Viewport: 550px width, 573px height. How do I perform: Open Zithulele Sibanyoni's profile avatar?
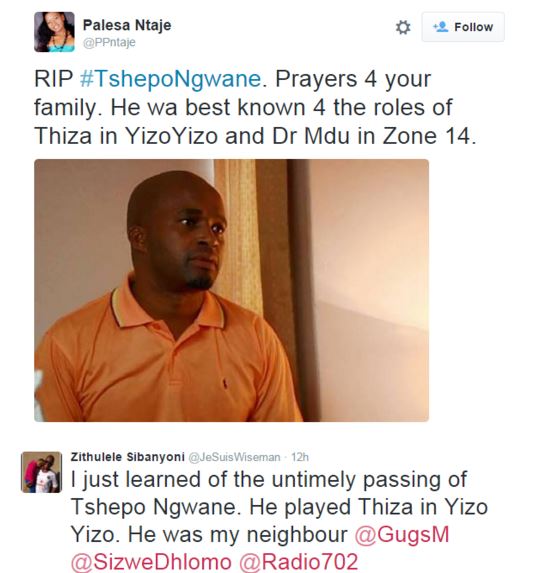click(x=41, y=472)
